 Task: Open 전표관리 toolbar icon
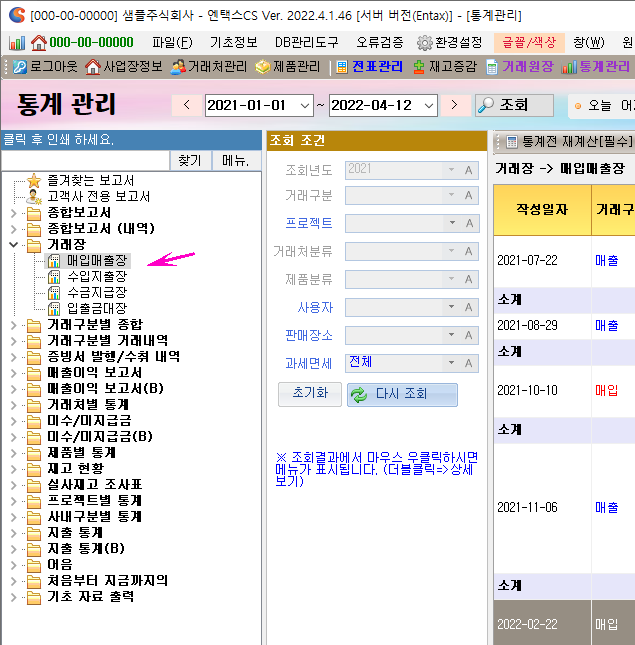point(342,67)
